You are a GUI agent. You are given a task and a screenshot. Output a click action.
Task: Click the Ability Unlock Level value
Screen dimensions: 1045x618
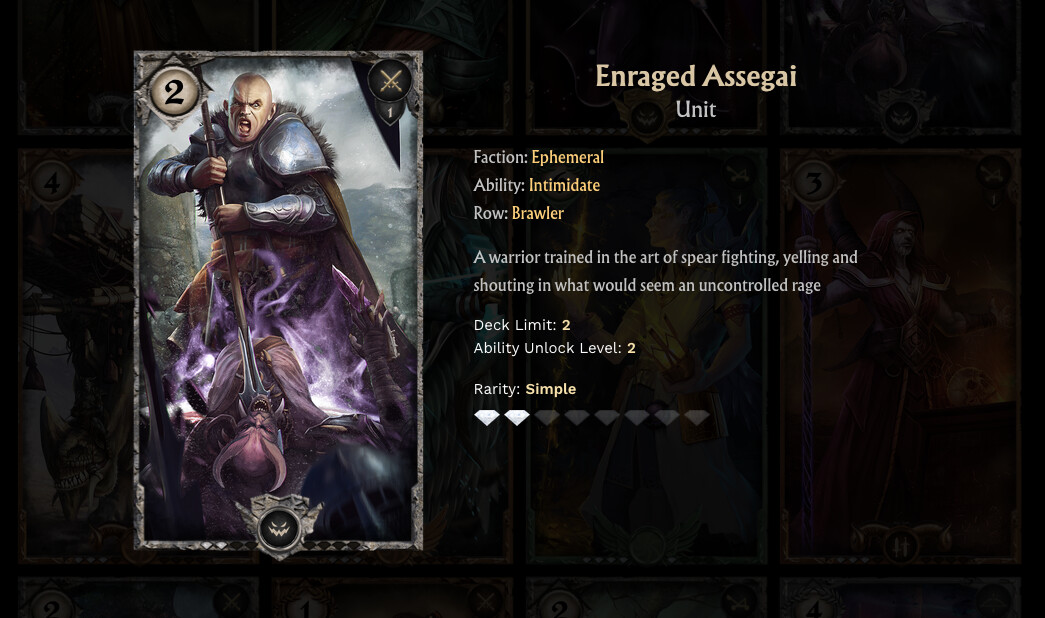point(631,348)
